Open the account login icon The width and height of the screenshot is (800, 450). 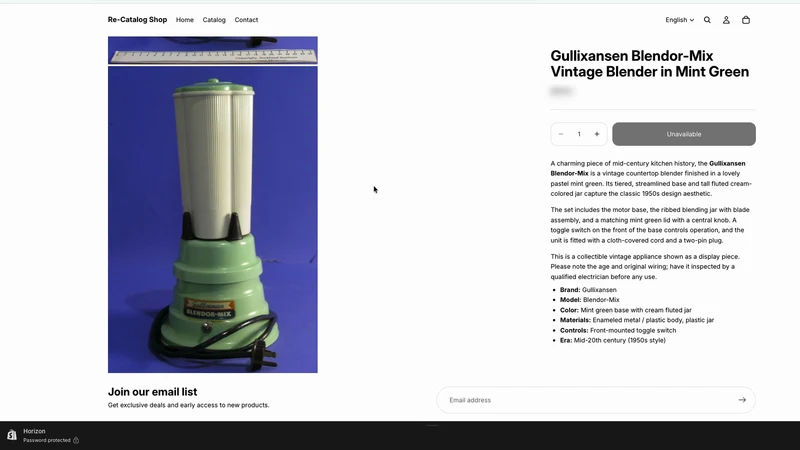[x=726, y=20]
